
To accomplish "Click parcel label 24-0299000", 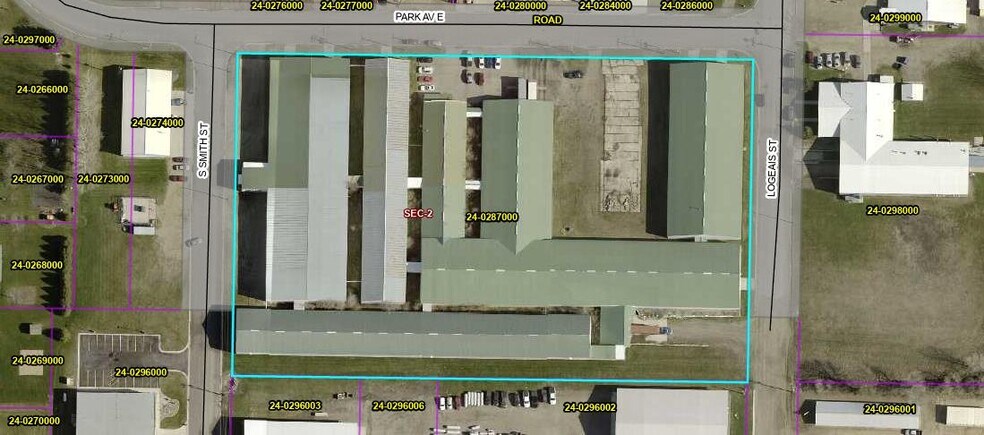I will 896,18.
